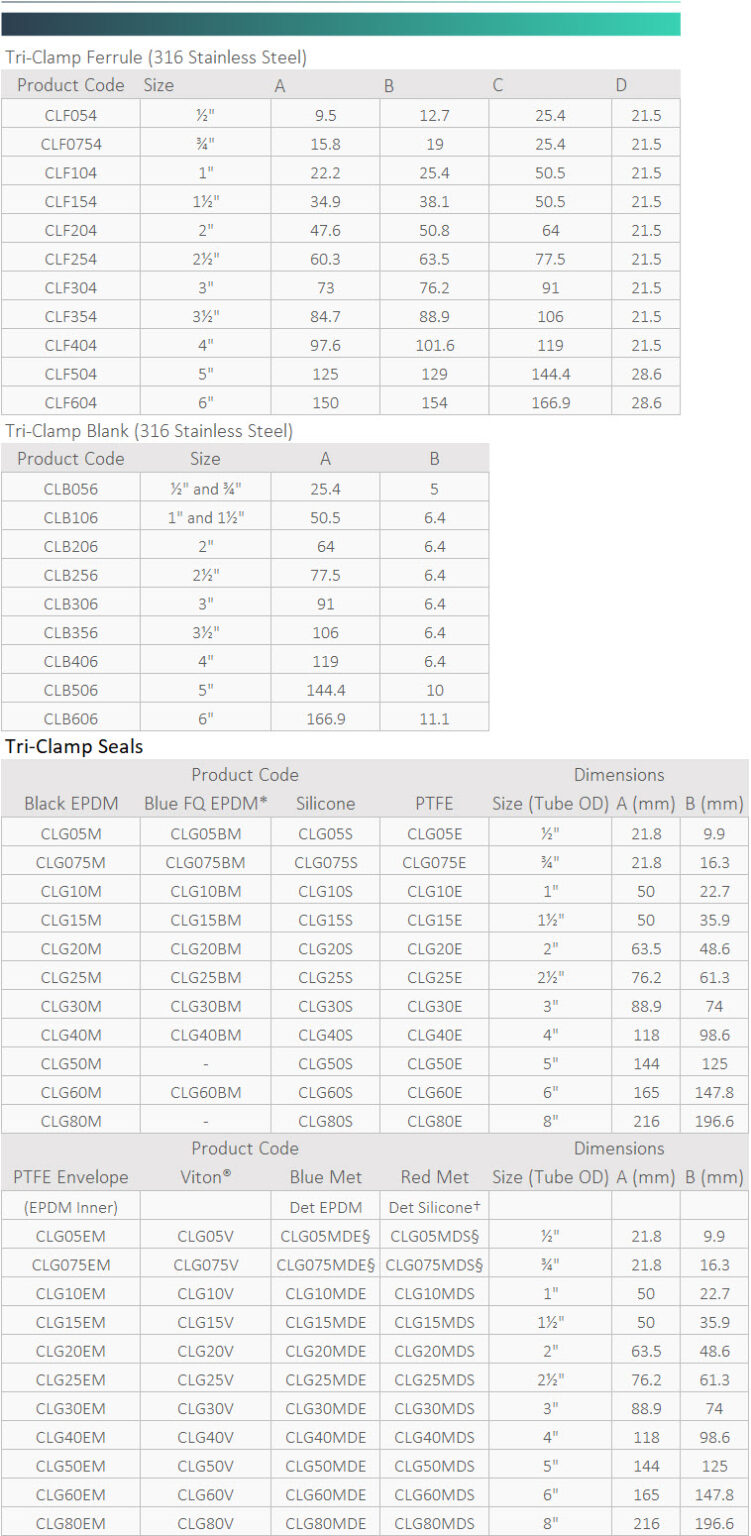Select PTFE seal code CLG40E

coord(434,1035)
